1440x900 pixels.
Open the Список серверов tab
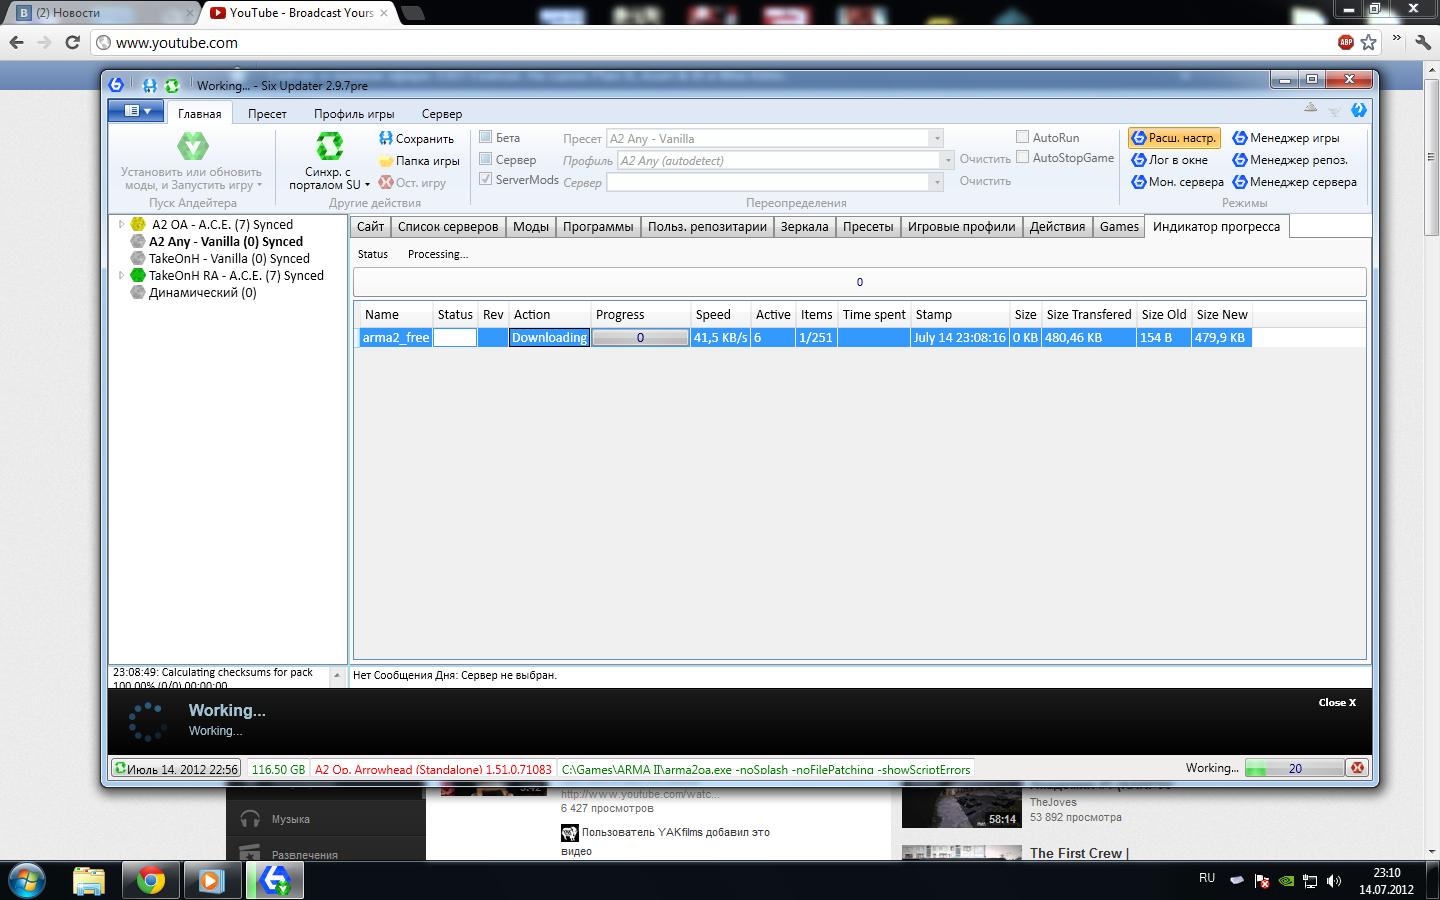click(x=448, y=227)
